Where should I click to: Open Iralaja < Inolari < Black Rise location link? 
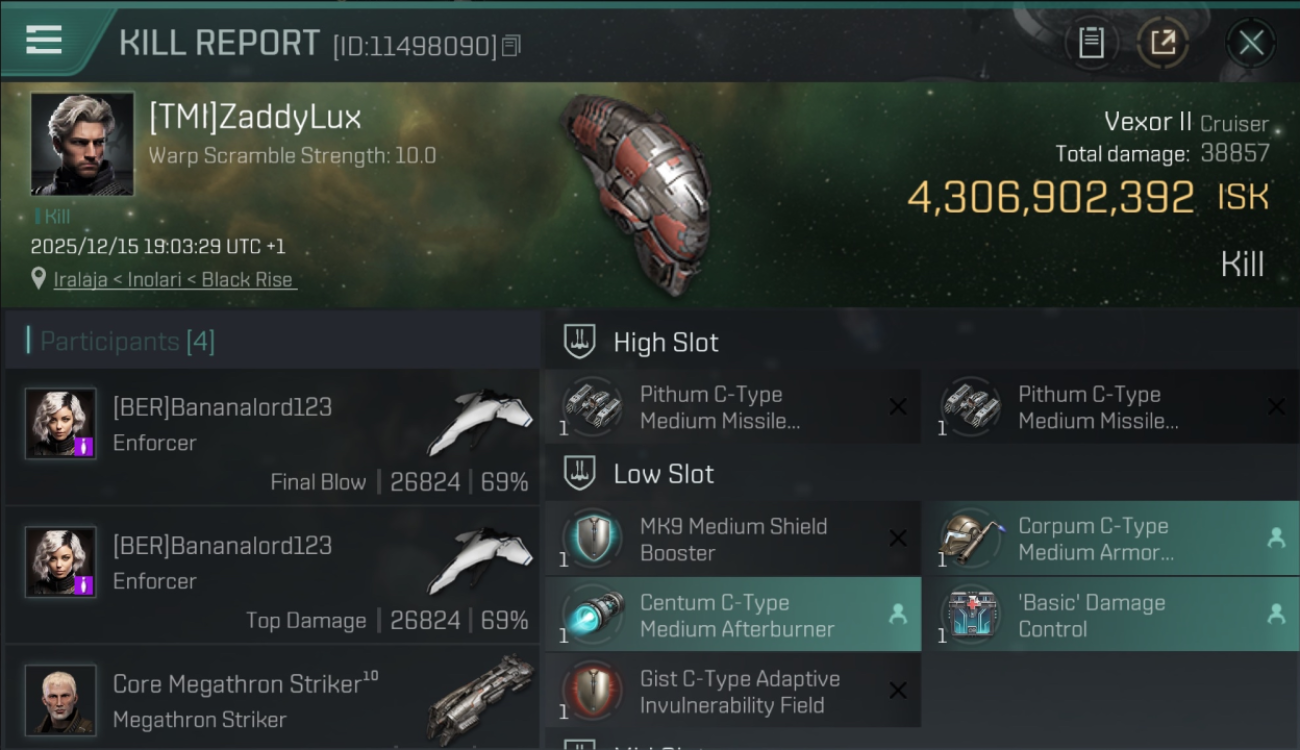(x=175, y=280)
